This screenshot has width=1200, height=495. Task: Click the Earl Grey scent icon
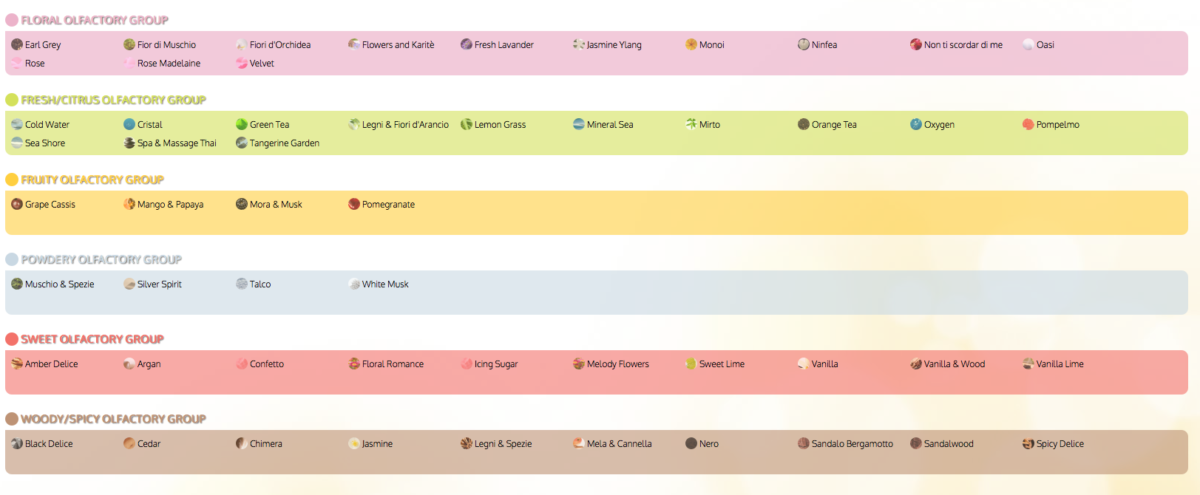click(x=17, y=45)
